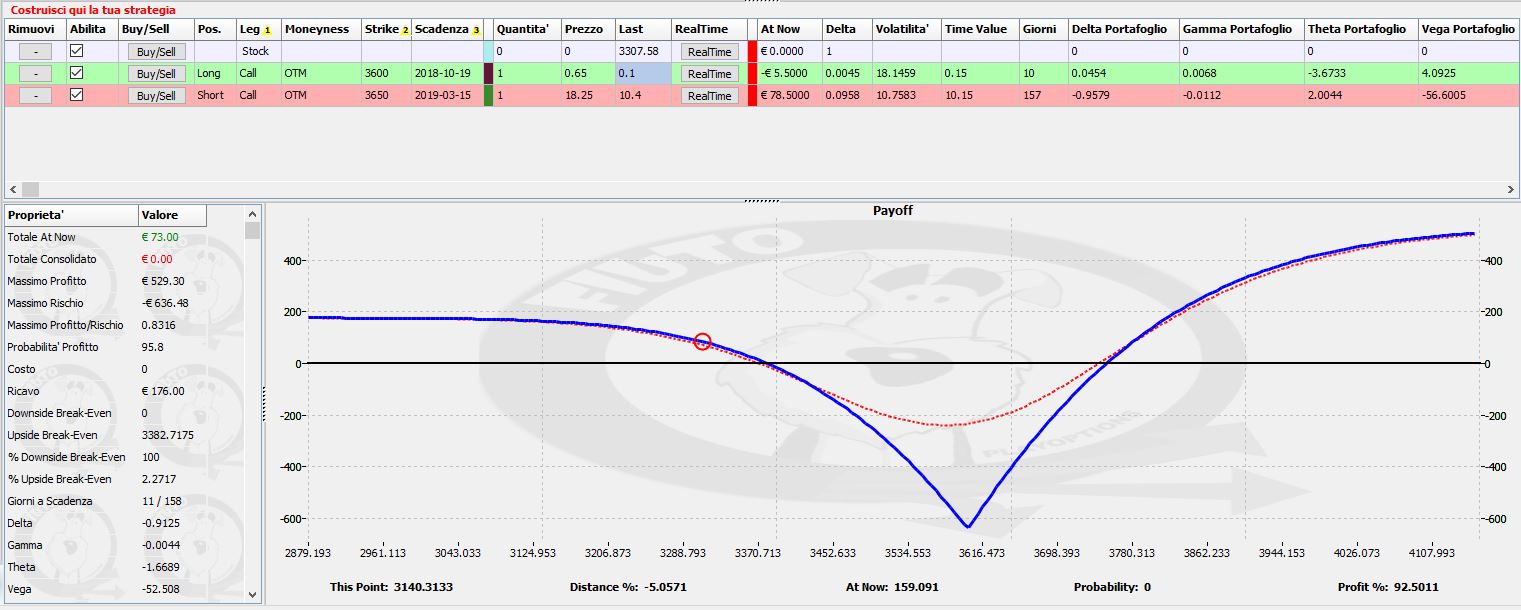Remove the Short Call leg with minus button
The image size is (1521, 610).
pyautogui.click(x=35, y=95)
